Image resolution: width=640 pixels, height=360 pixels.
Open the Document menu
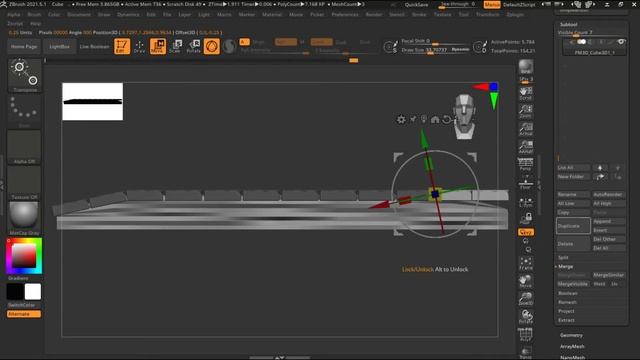pyautogui.click(x=79, y=14)
